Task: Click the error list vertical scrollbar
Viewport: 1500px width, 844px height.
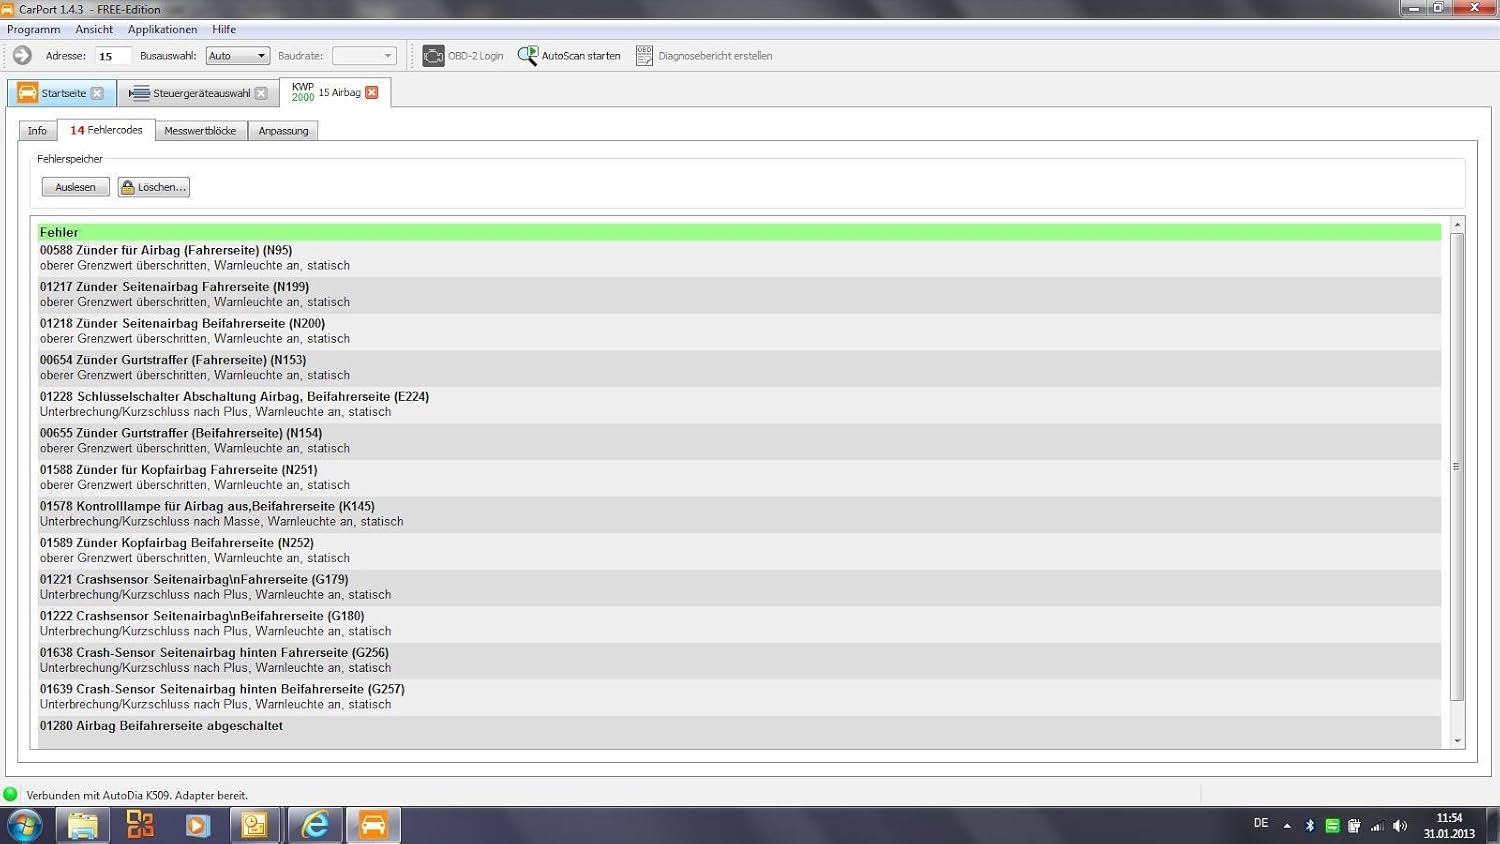Action: [1457, 466]
